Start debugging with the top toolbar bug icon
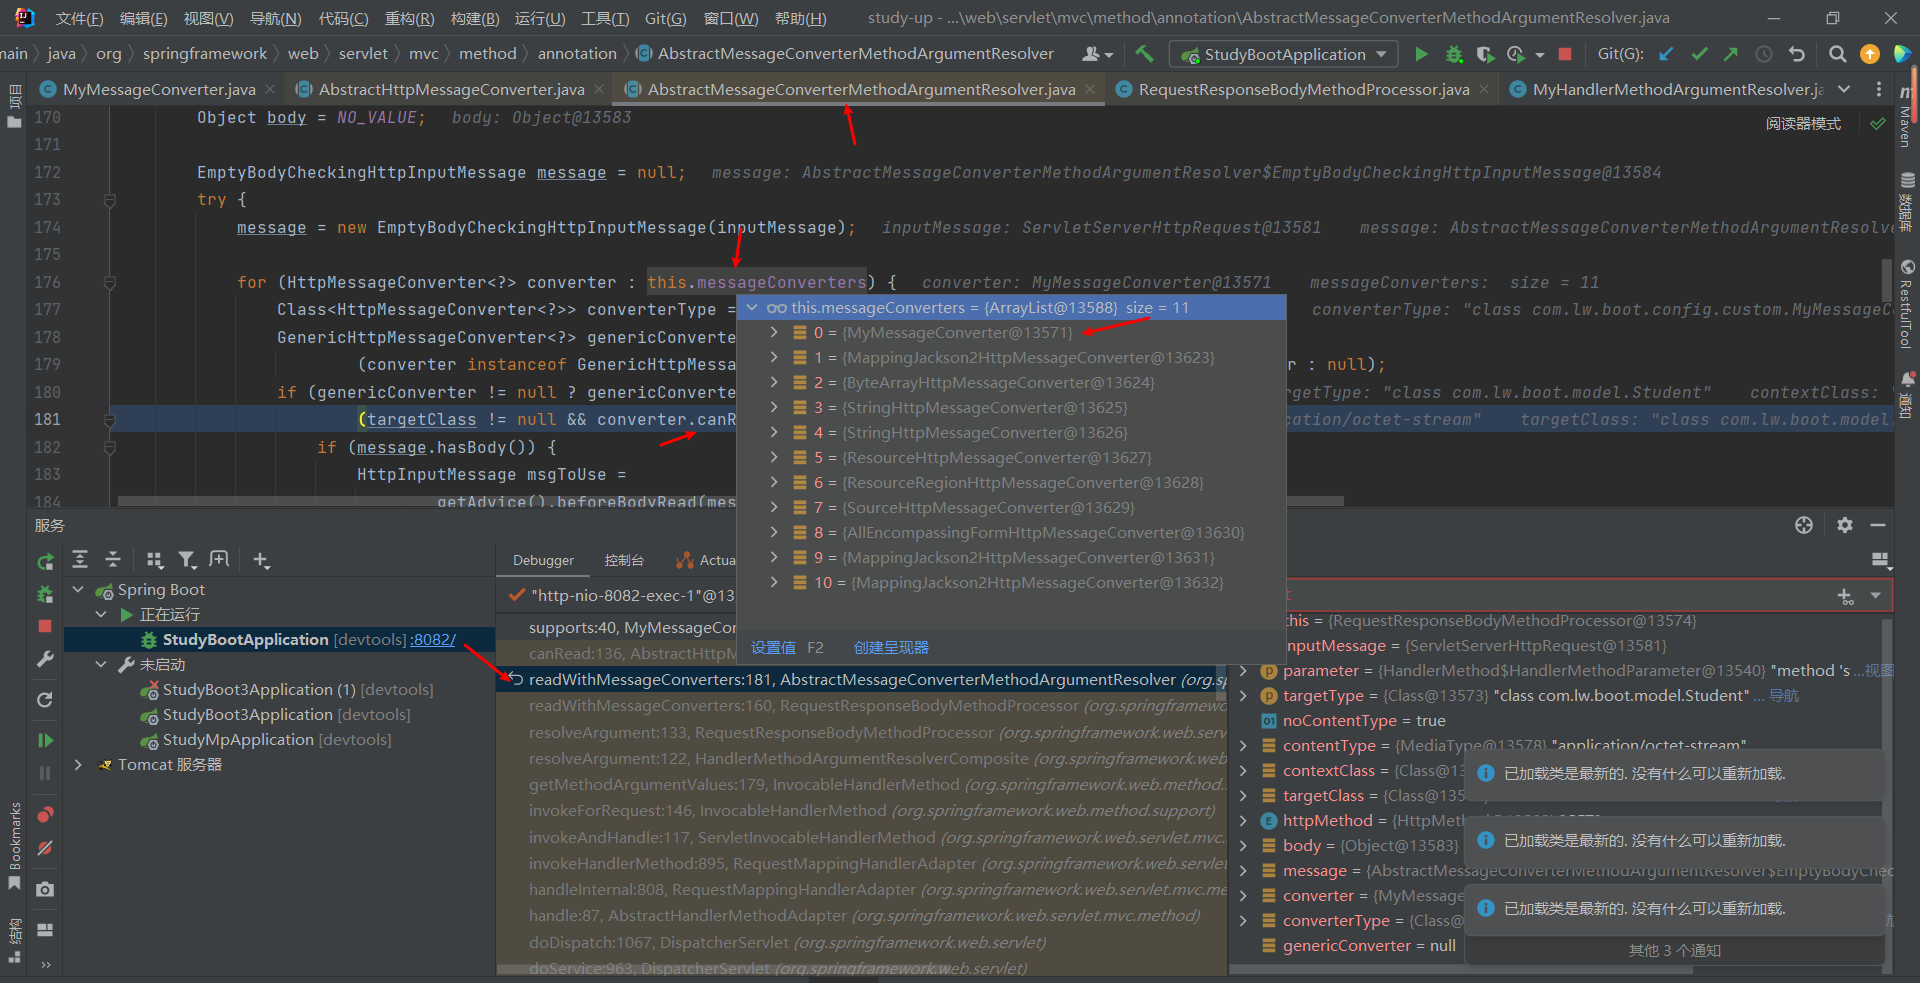 pyautogui.click(x=1453, y=54)
